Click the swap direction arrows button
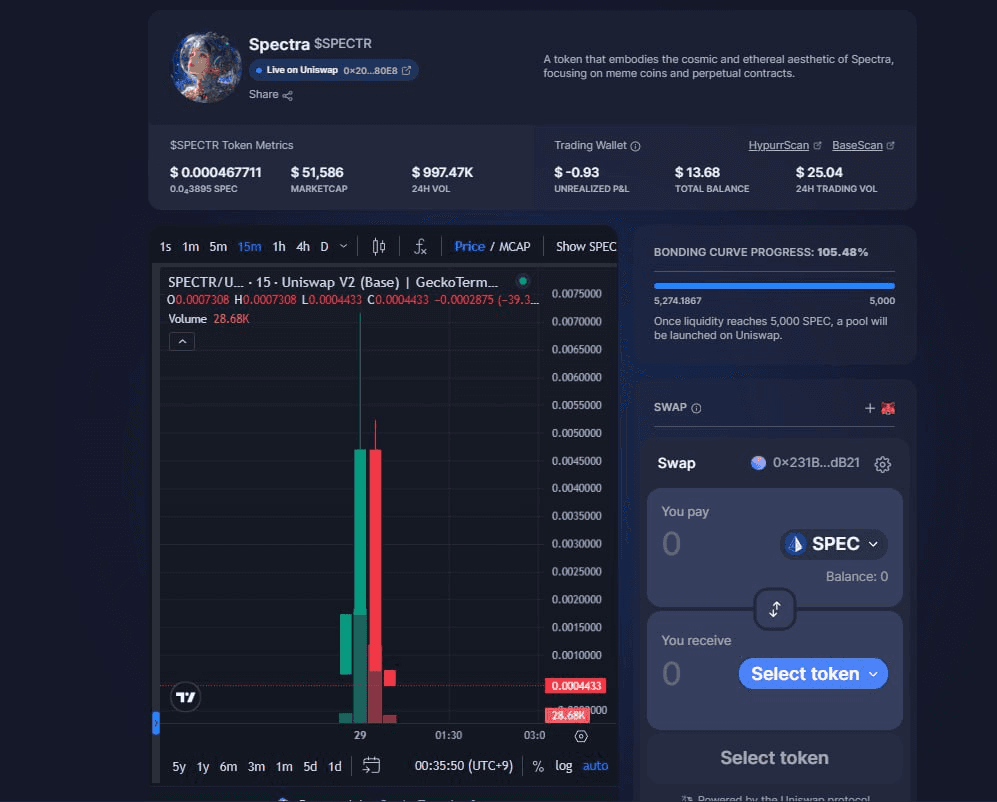 [774, 609]
